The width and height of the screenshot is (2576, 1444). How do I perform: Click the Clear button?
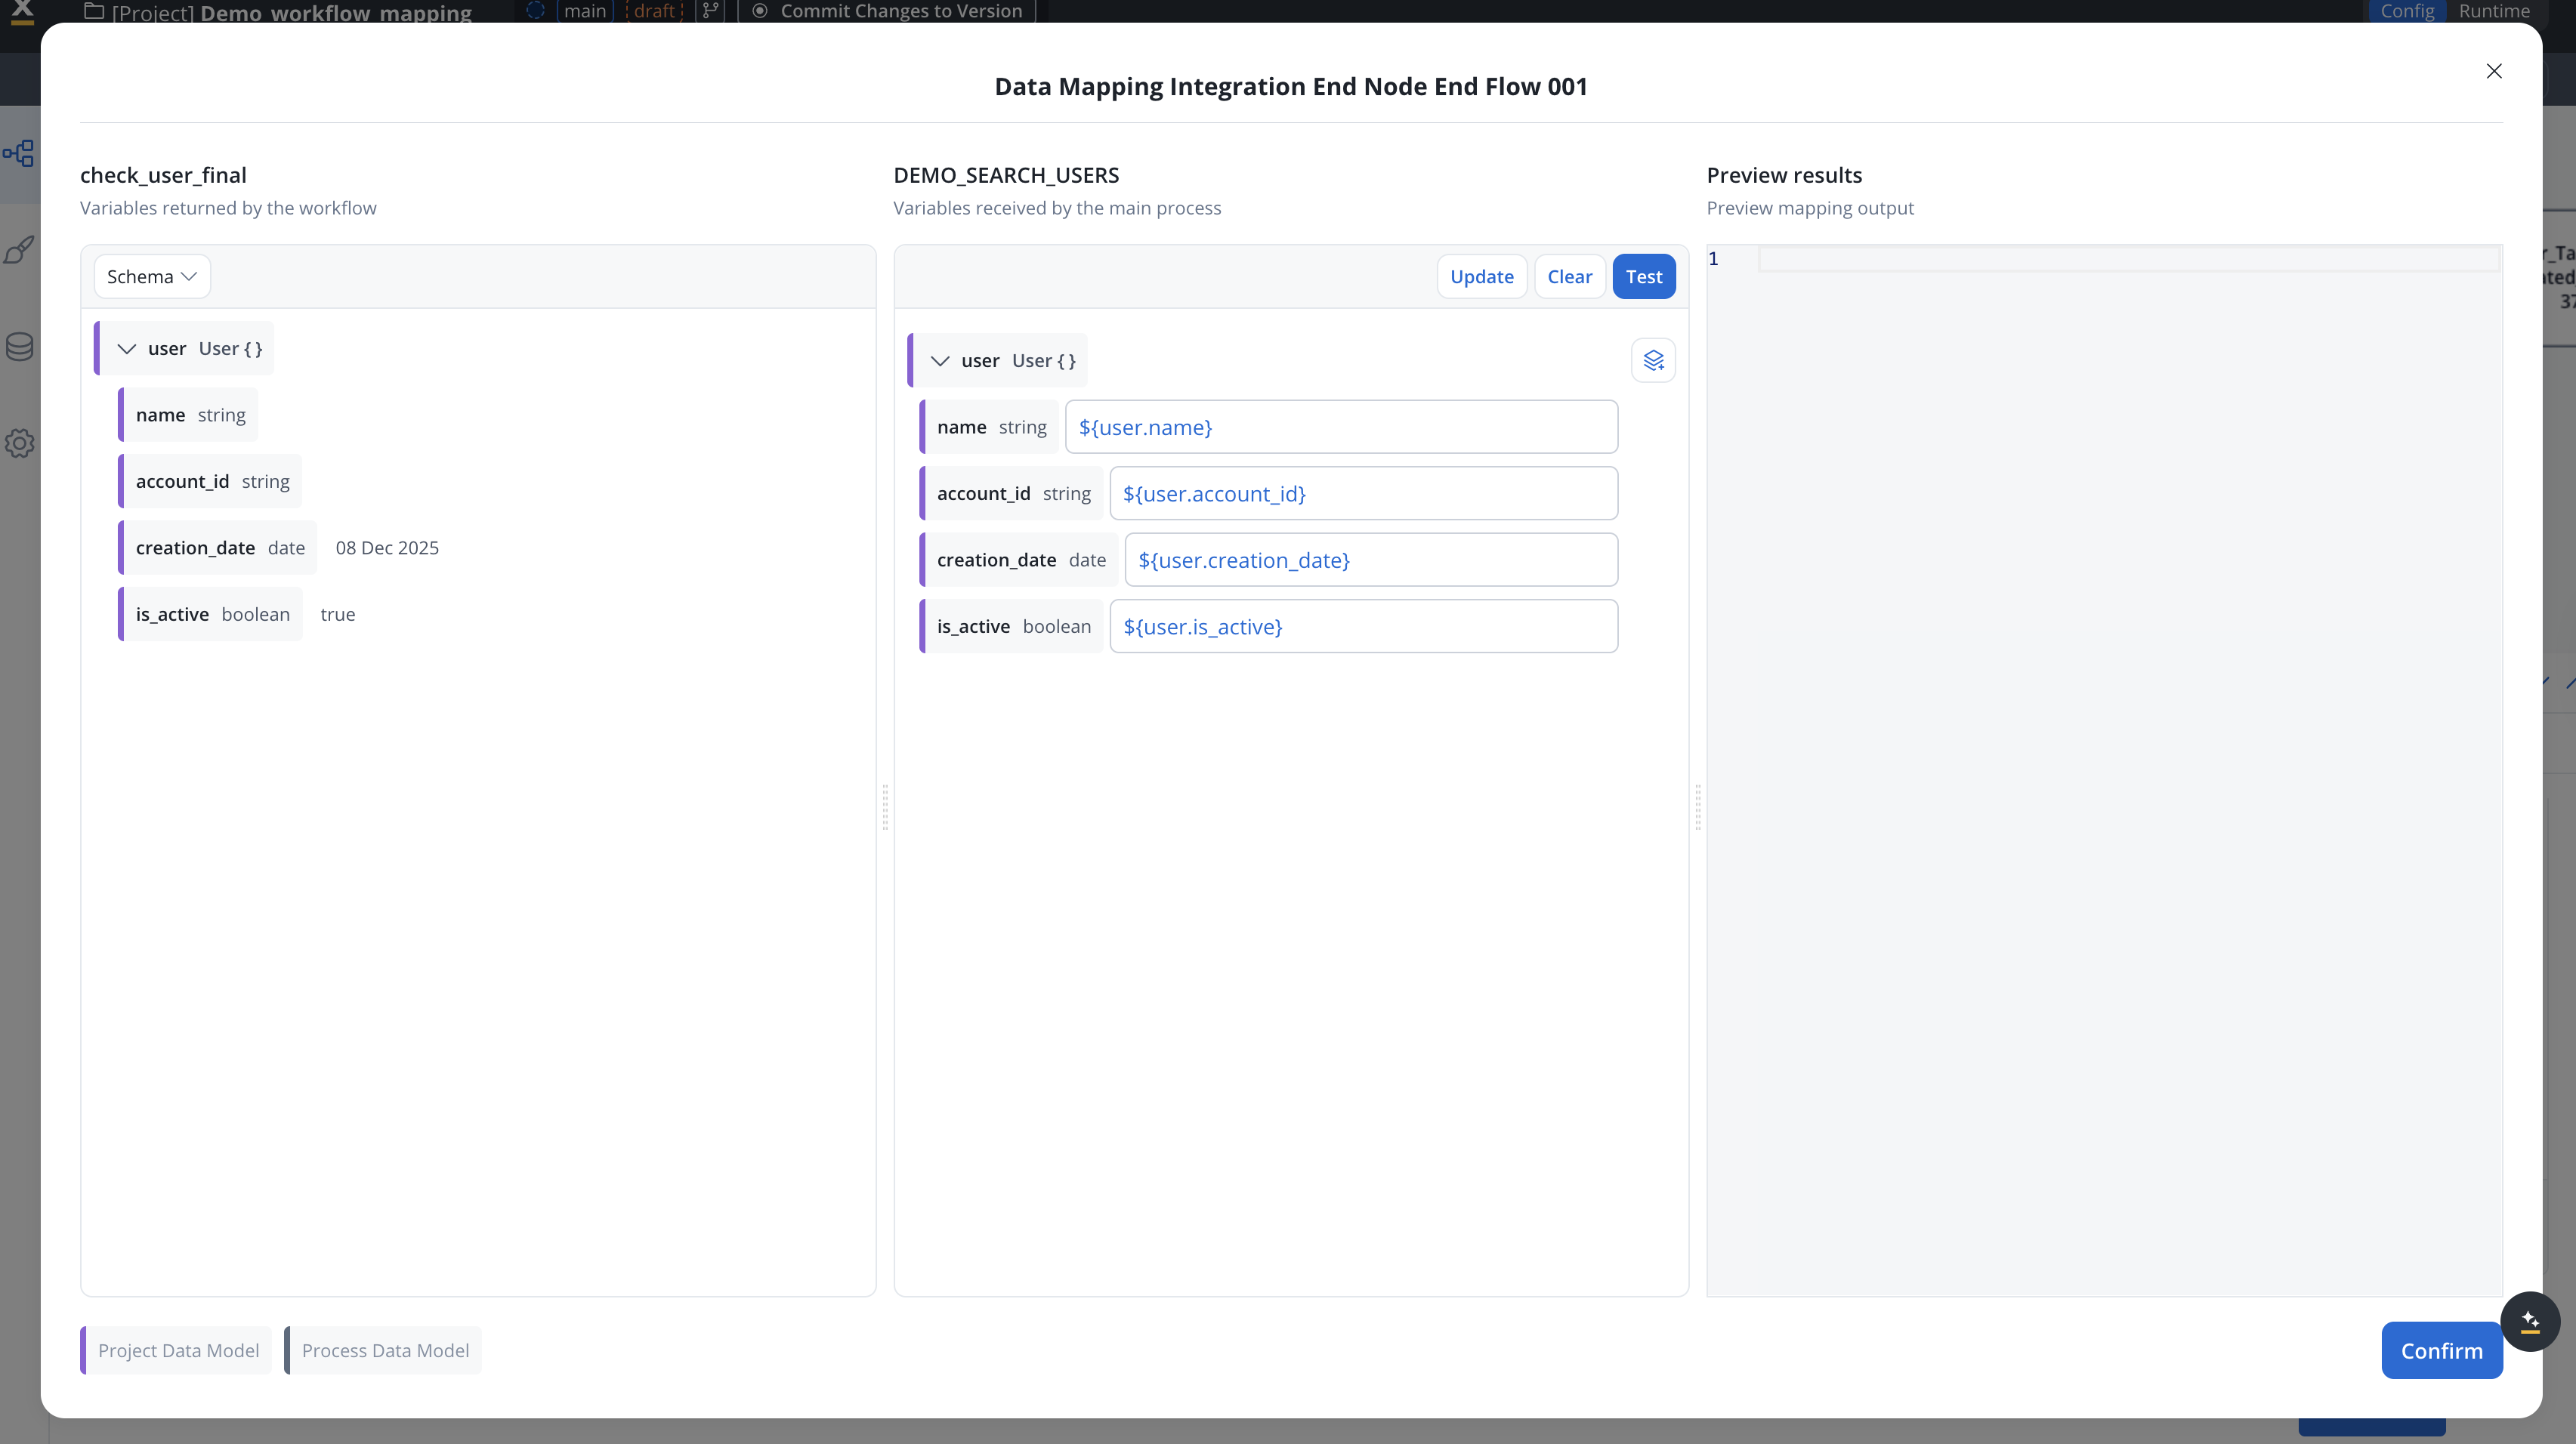pyautogui.click(x=1569, y=277)
